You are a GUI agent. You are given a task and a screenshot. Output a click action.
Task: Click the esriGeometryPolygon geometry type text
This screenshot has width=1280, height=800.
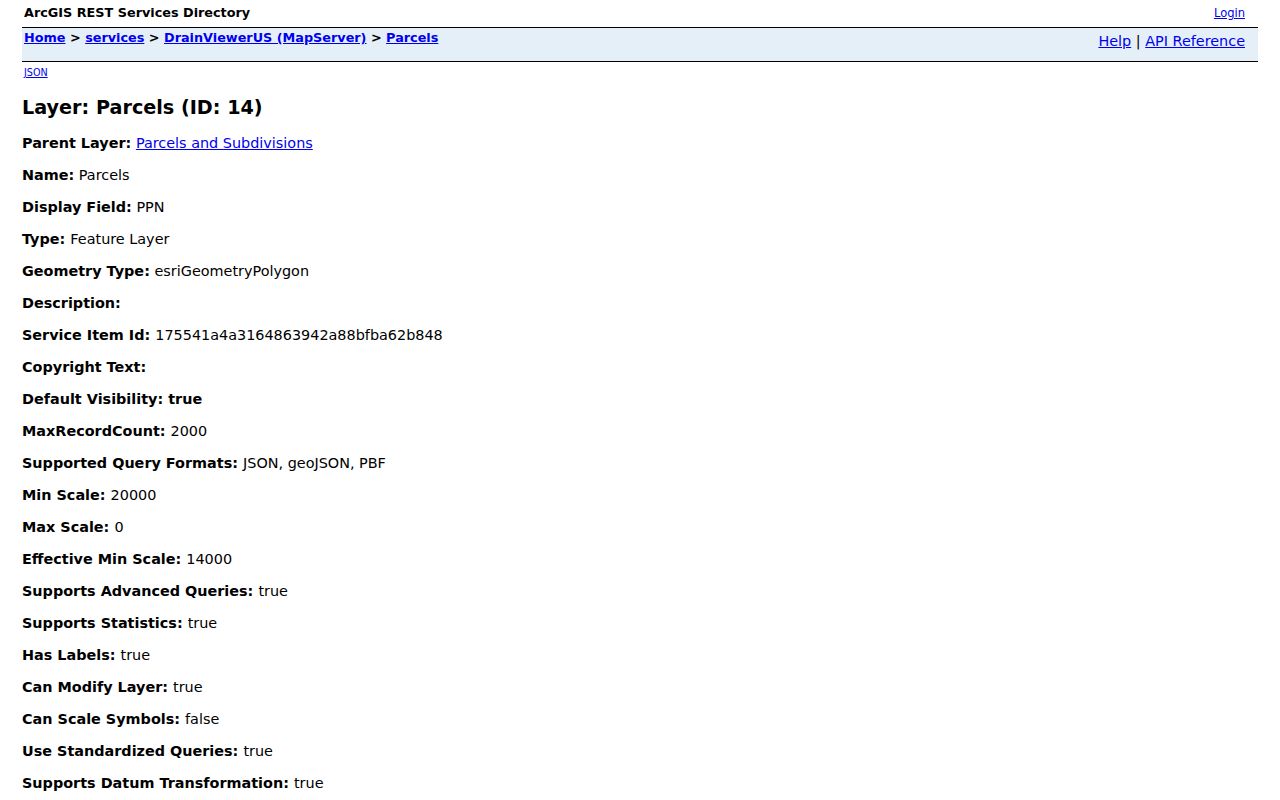point(231,271)
